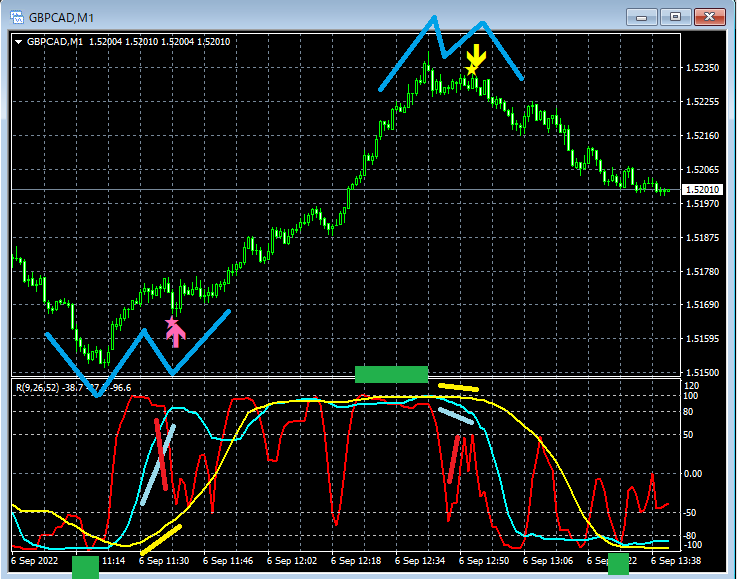The height and width of the screenshot is (579, 737).
Task: Click the 6 Sep 12:02 time label
Action: tap(292, 561)
